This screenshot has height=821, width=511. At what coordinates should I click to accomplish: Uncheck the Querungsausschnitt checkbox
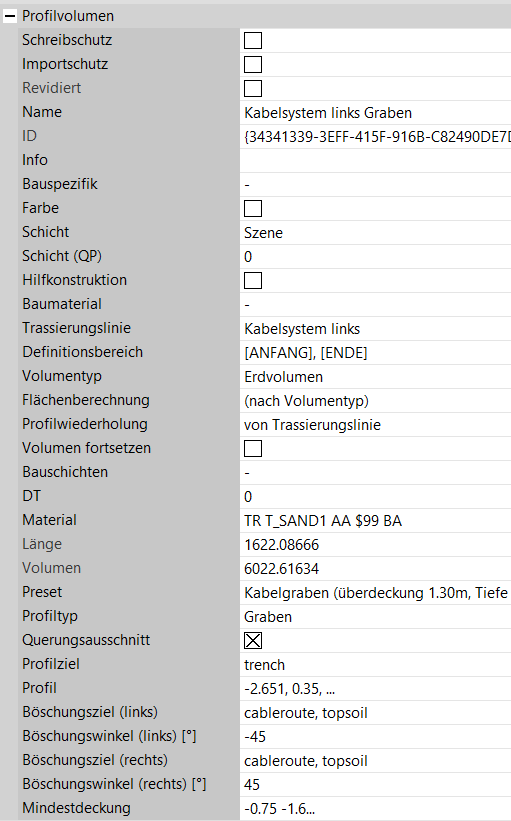[x=253, y=640]
